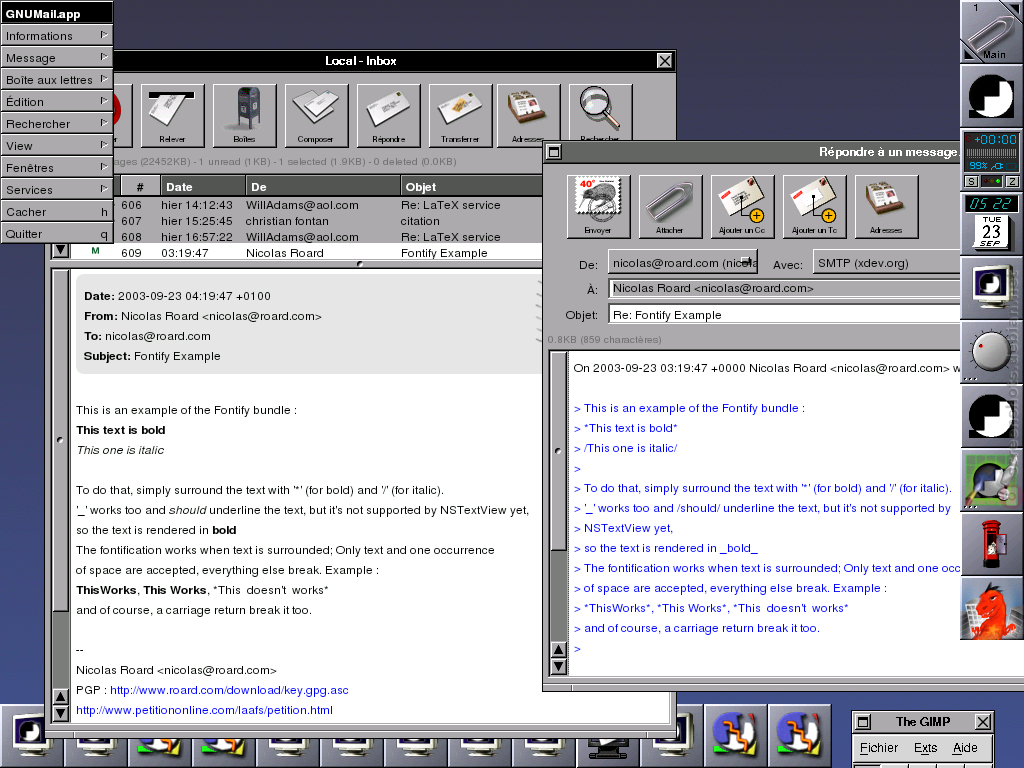This screenshot has height=768, width=1024.
Task: Click the envelope icon right of Ajouter un Cc
Action: pyautogui.click(x=814, y=206)
